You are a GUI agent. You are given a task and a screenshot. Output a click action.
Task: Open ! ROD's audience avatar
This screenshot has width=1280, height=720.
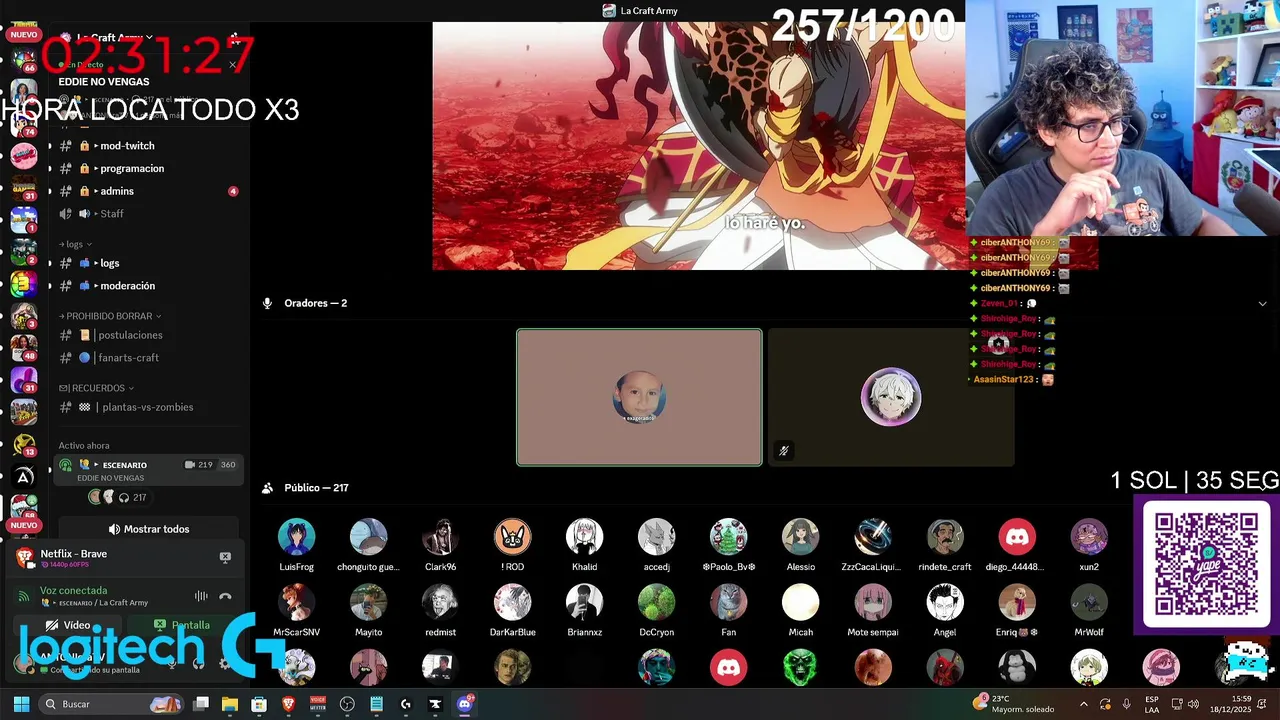(x=512, y=537)
